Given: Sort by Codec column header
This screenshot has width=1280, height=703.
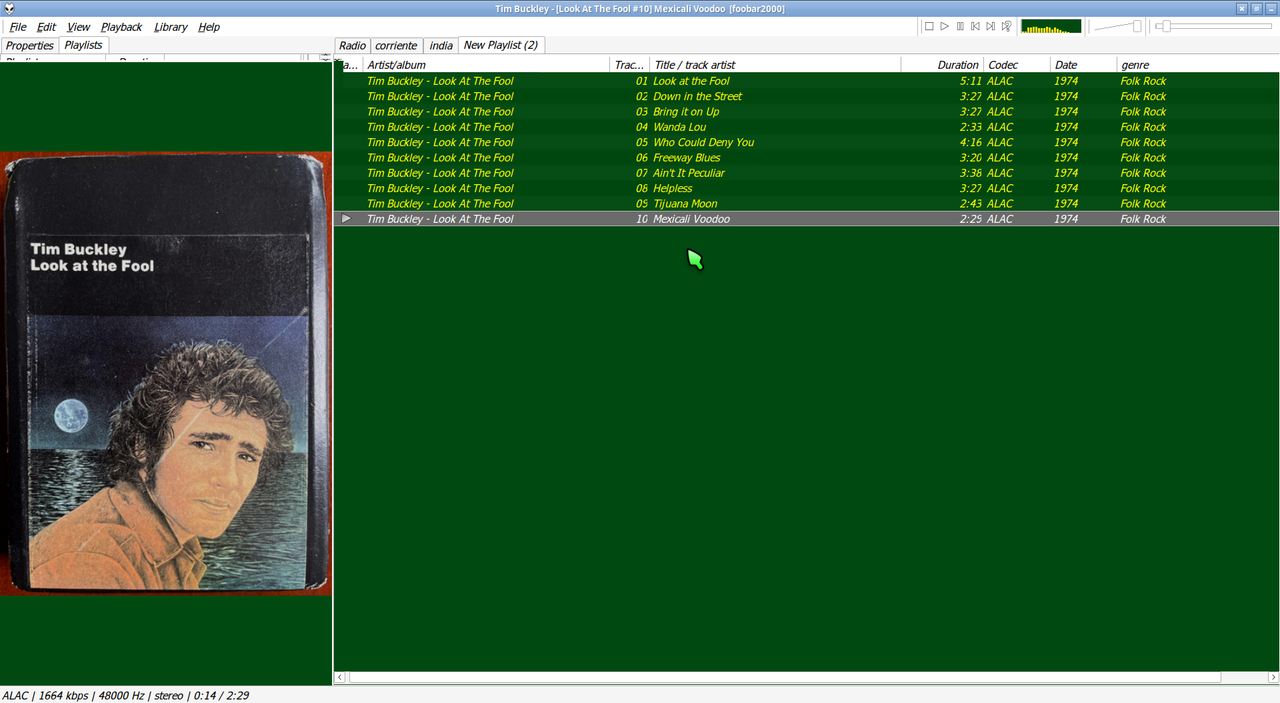Looking at the screenshot, I should 1017,65.
